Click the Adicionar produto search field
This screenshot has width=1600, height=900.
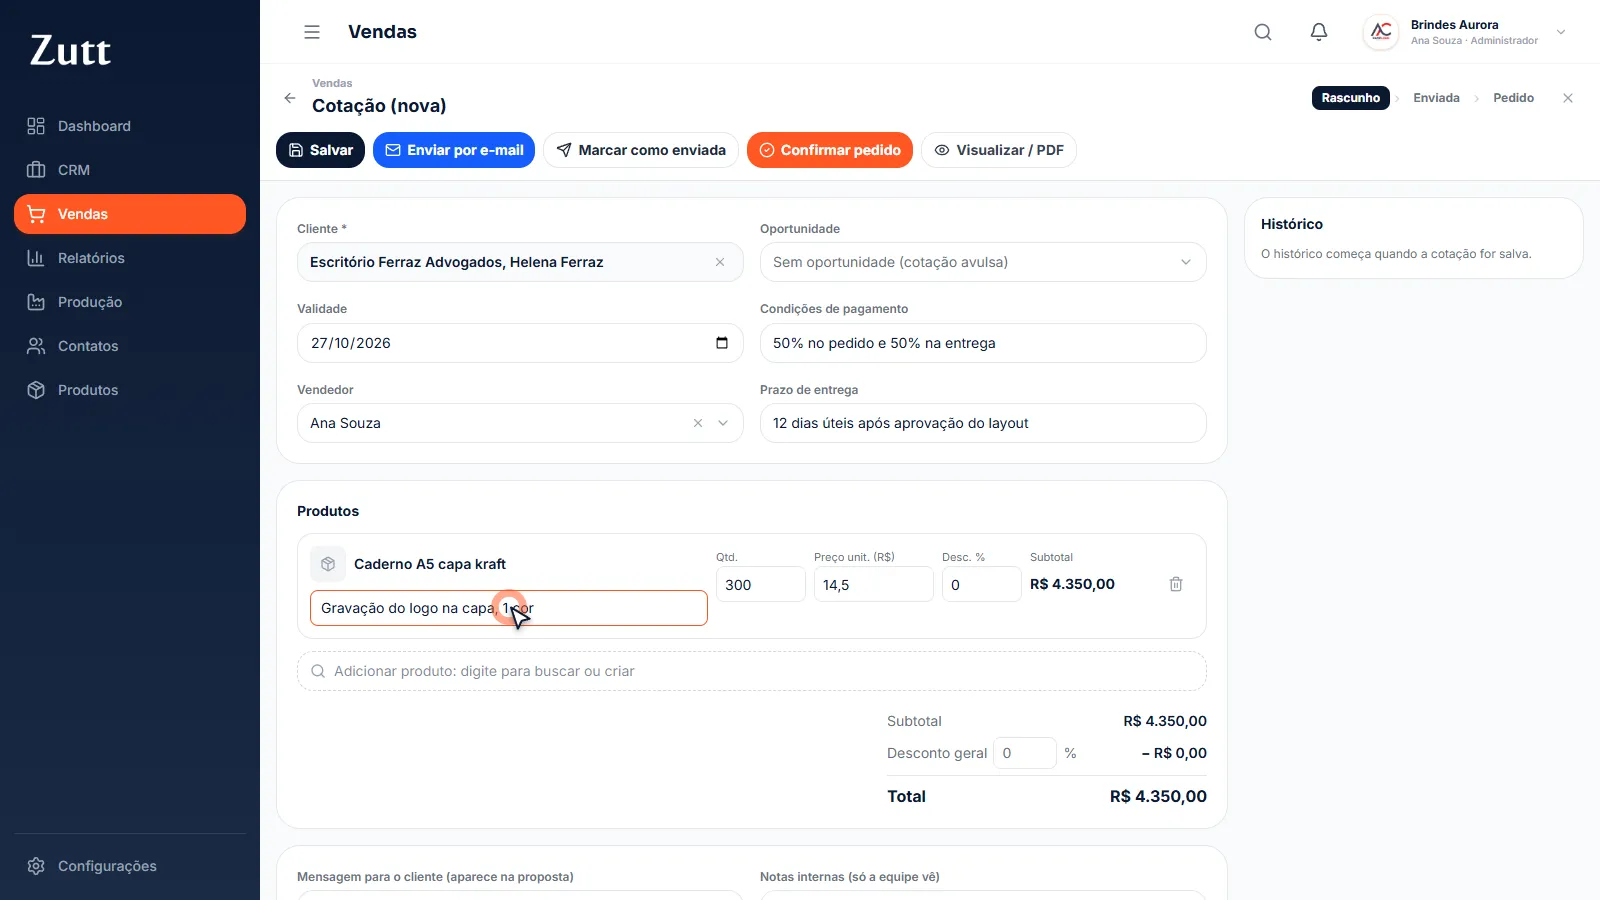[752, 671]
